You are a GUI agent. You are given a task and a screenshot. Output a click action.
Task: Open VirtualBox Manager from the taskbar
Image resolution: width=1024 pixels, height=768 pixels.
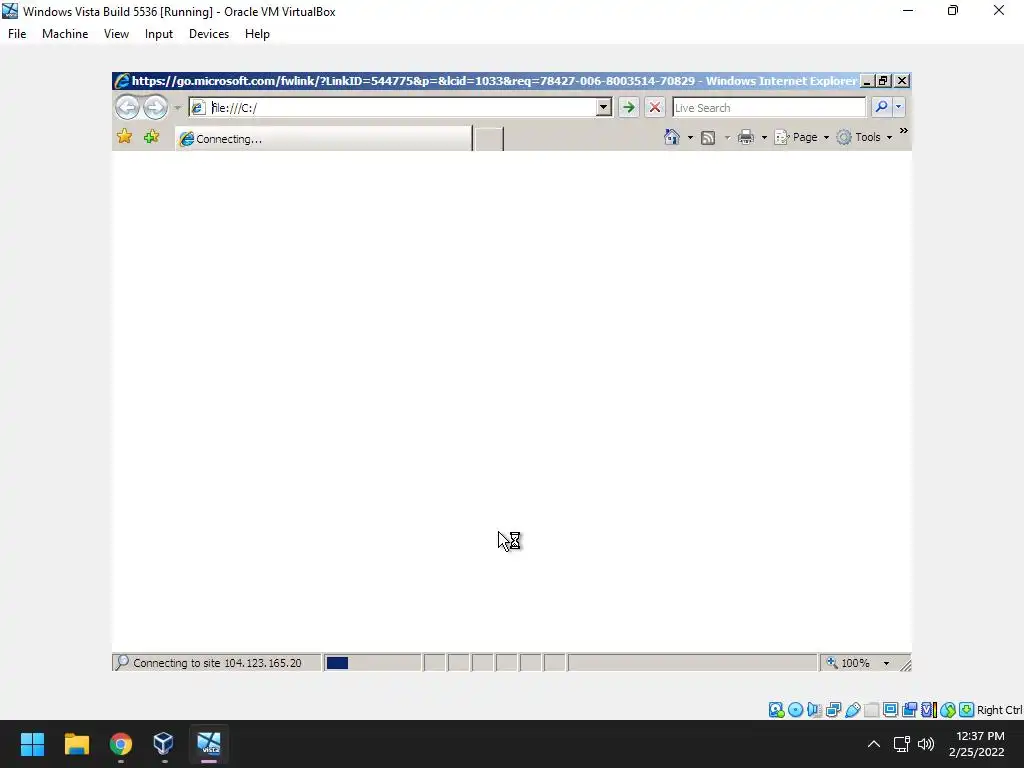(164, 744)
